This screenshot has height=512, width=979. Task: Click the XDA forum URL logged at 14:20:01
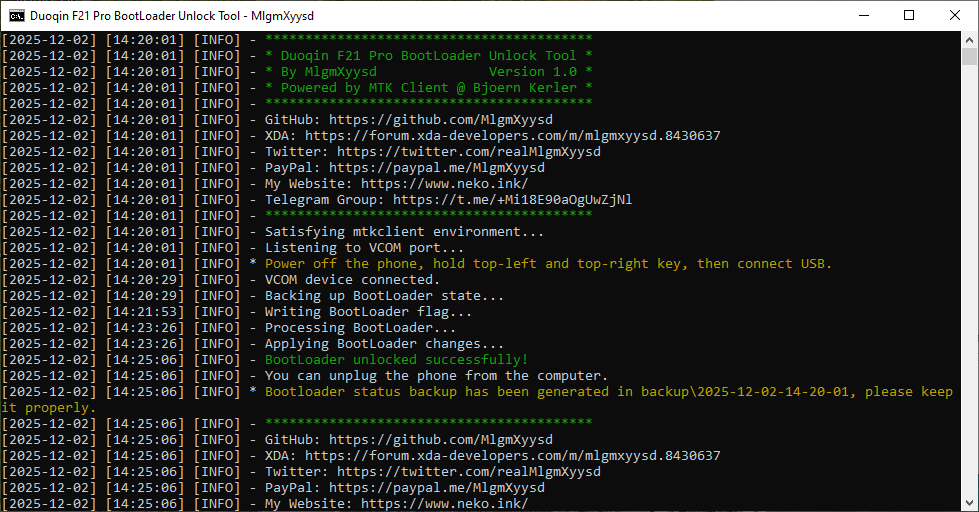coord(512,136)
